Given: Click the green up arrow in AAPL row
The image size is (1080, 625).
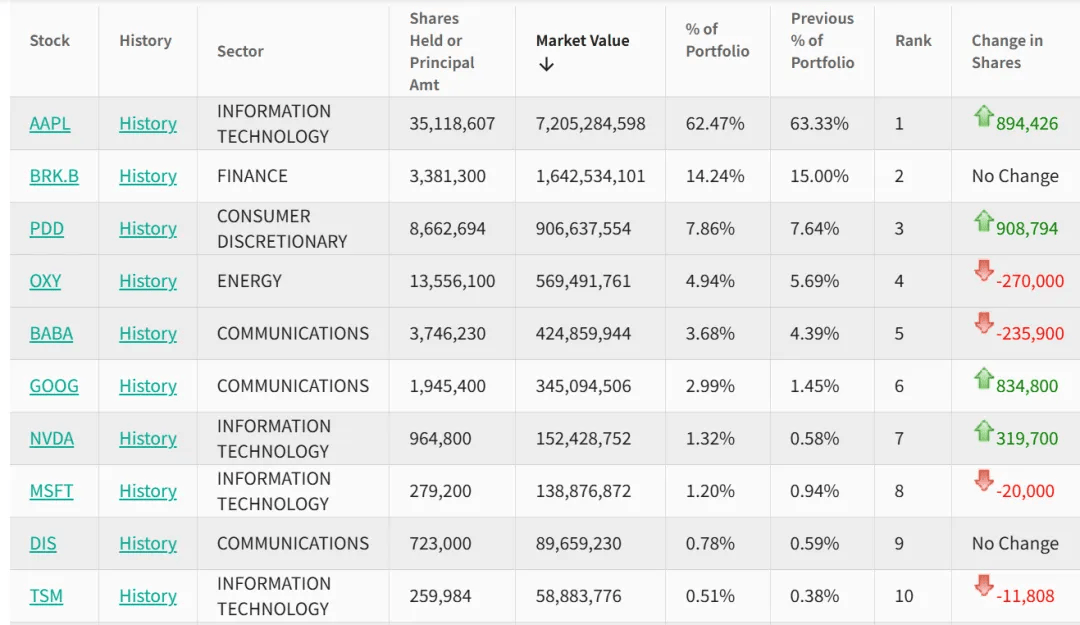Looking at the screenshot, I should (x=983, y=117).
